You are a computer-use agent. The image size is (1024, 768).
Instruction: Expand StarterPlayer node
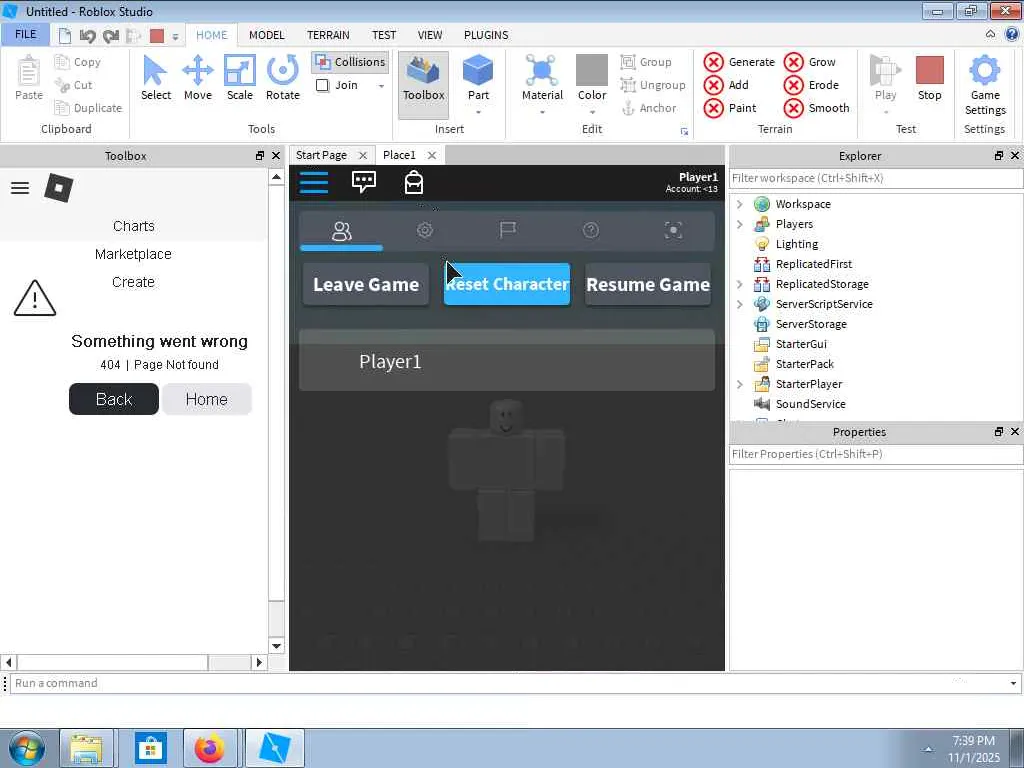tap(739, 384)
